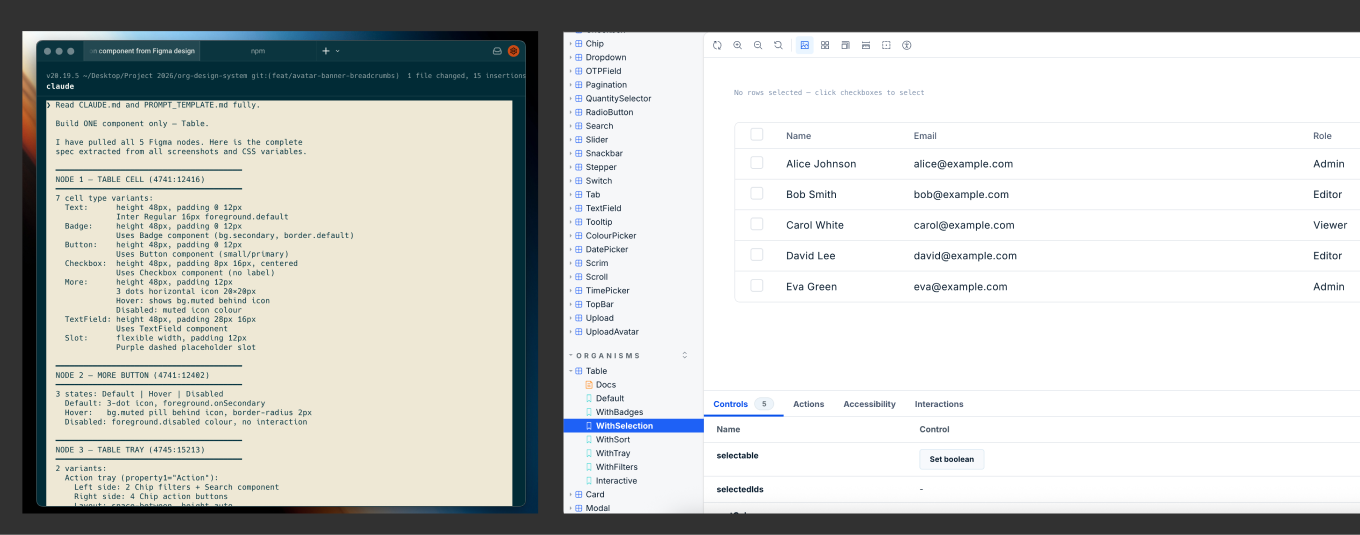The height and width of the screenshot is (535, 1360).
Task: Click the Slider component icon in sidebar
Action: click(x=579, y=140)
